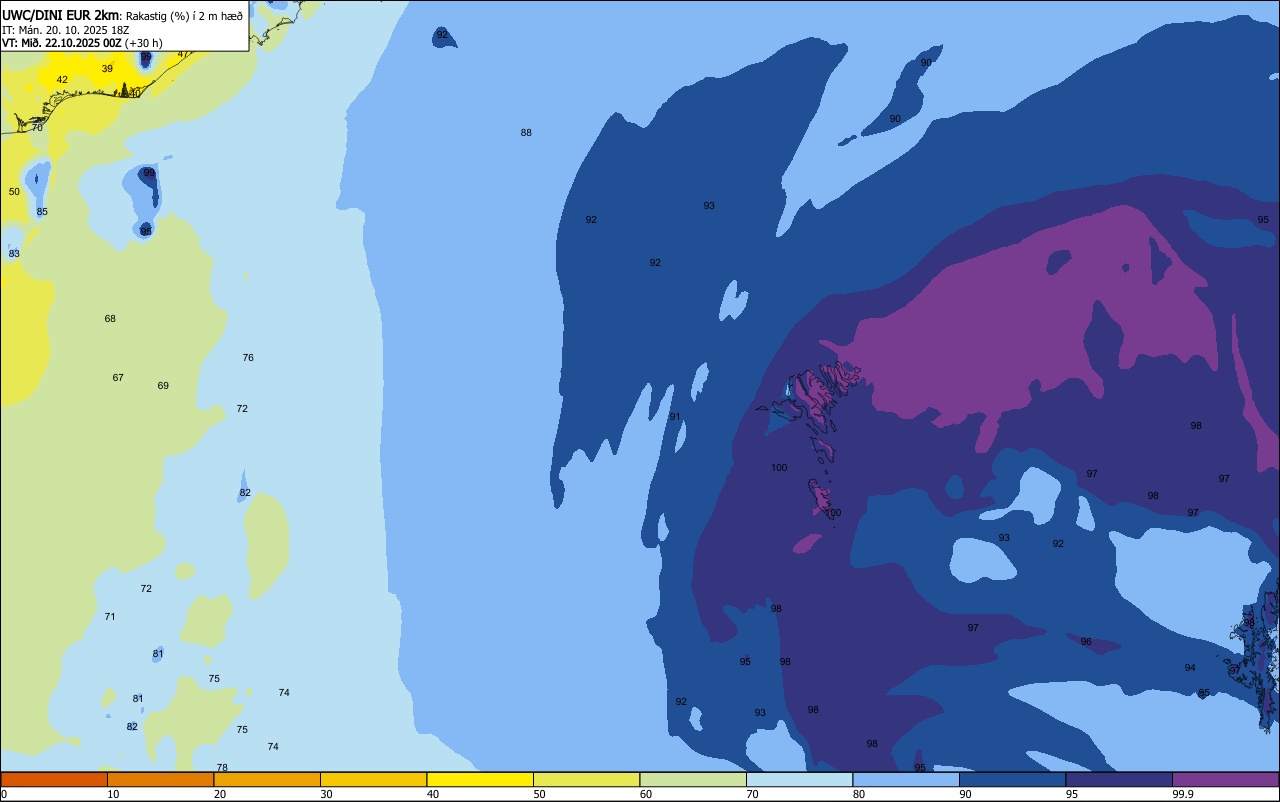Click the purple legend swatch above 99.9
The height and width of the screenshot is (802, 1280).
pyautogui.click(x=1225, y=779)
